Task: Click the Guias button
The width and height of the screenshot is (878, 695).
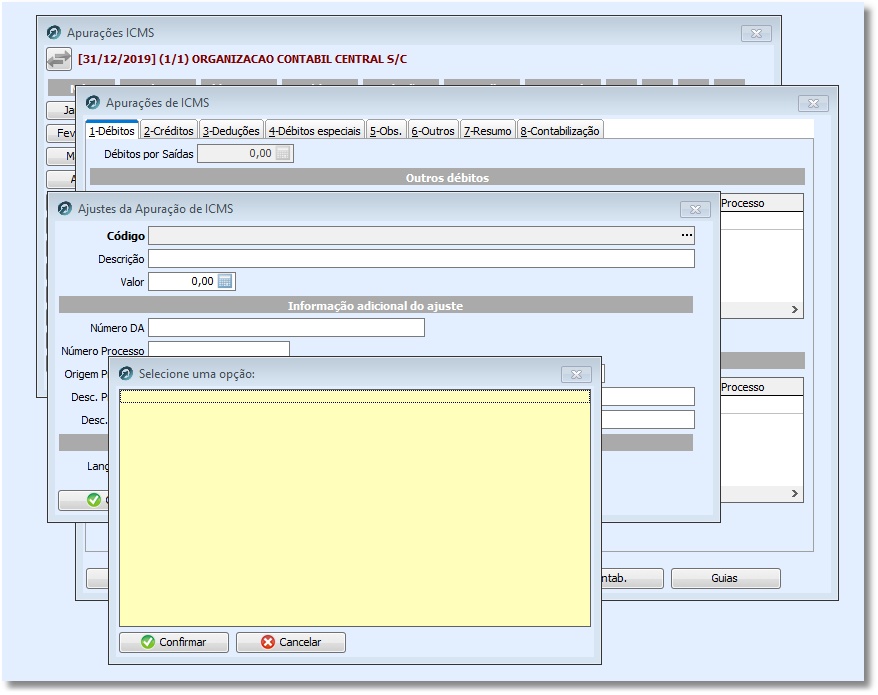Action: coord(726,578)
